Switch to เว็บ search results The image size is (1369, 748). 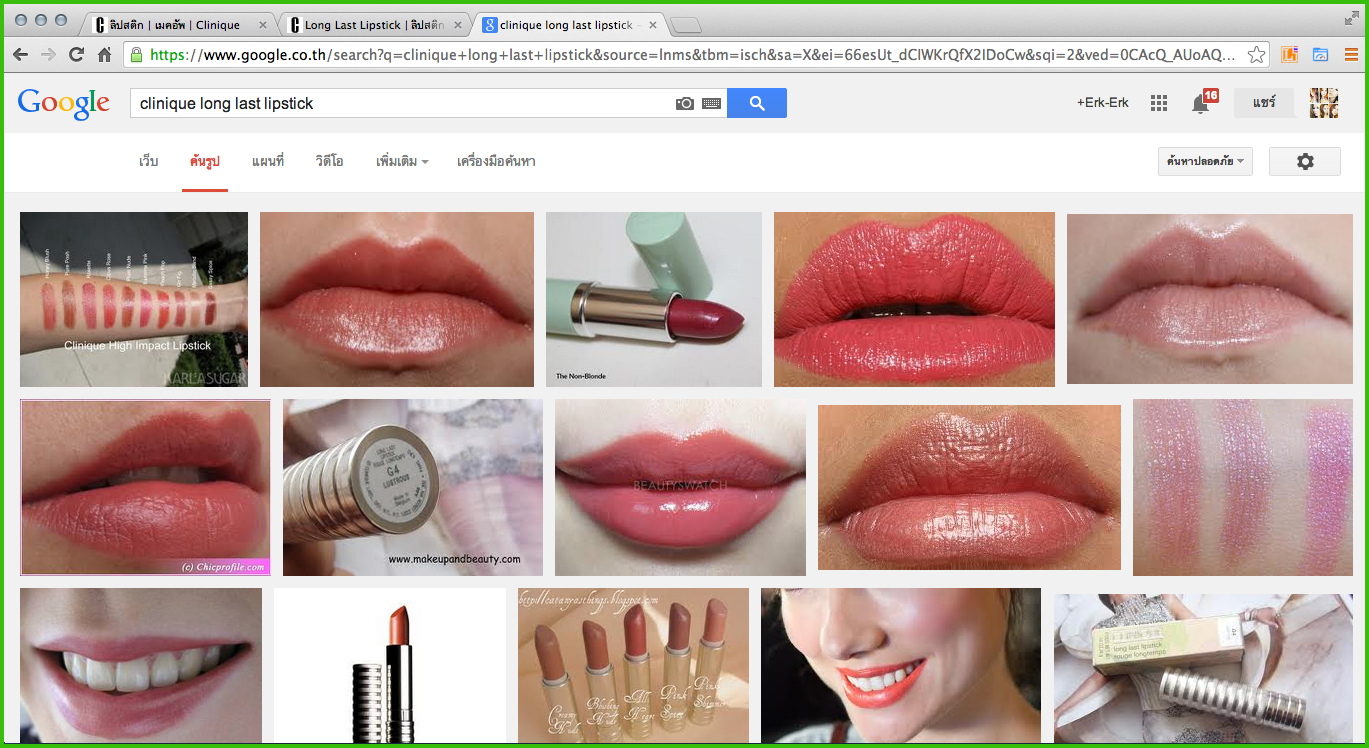[x=149, y=161]
